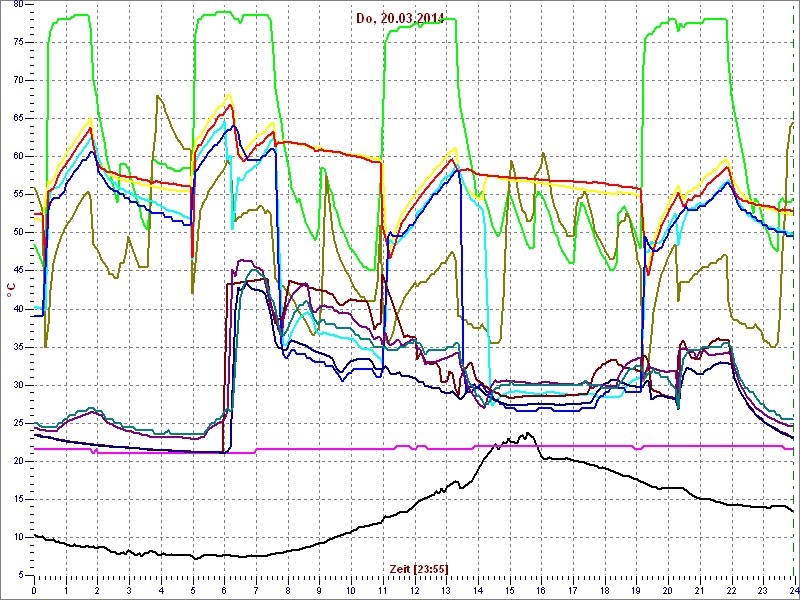Viewport: 800px width, 600px height.
Task: Click the '5' value on temperature axis
Action: [x=20, y=576]
